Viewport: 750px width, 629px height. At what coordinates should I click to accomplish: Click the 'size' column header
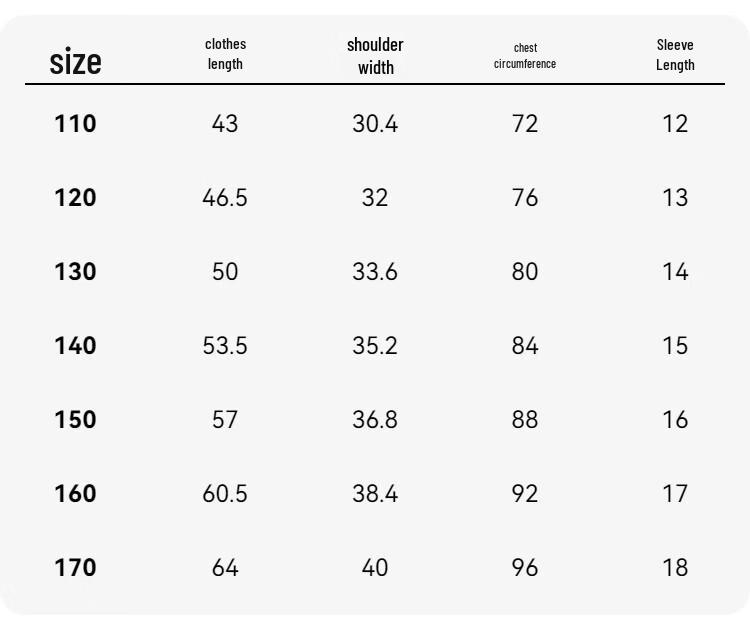point(76,62)
